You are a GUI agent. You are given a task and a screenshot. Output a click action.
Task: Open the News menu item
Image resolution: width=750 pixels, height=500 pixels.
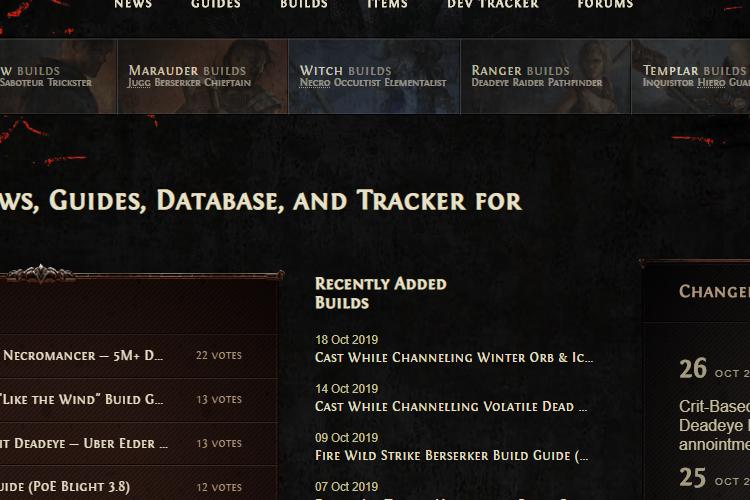(133, 4)
